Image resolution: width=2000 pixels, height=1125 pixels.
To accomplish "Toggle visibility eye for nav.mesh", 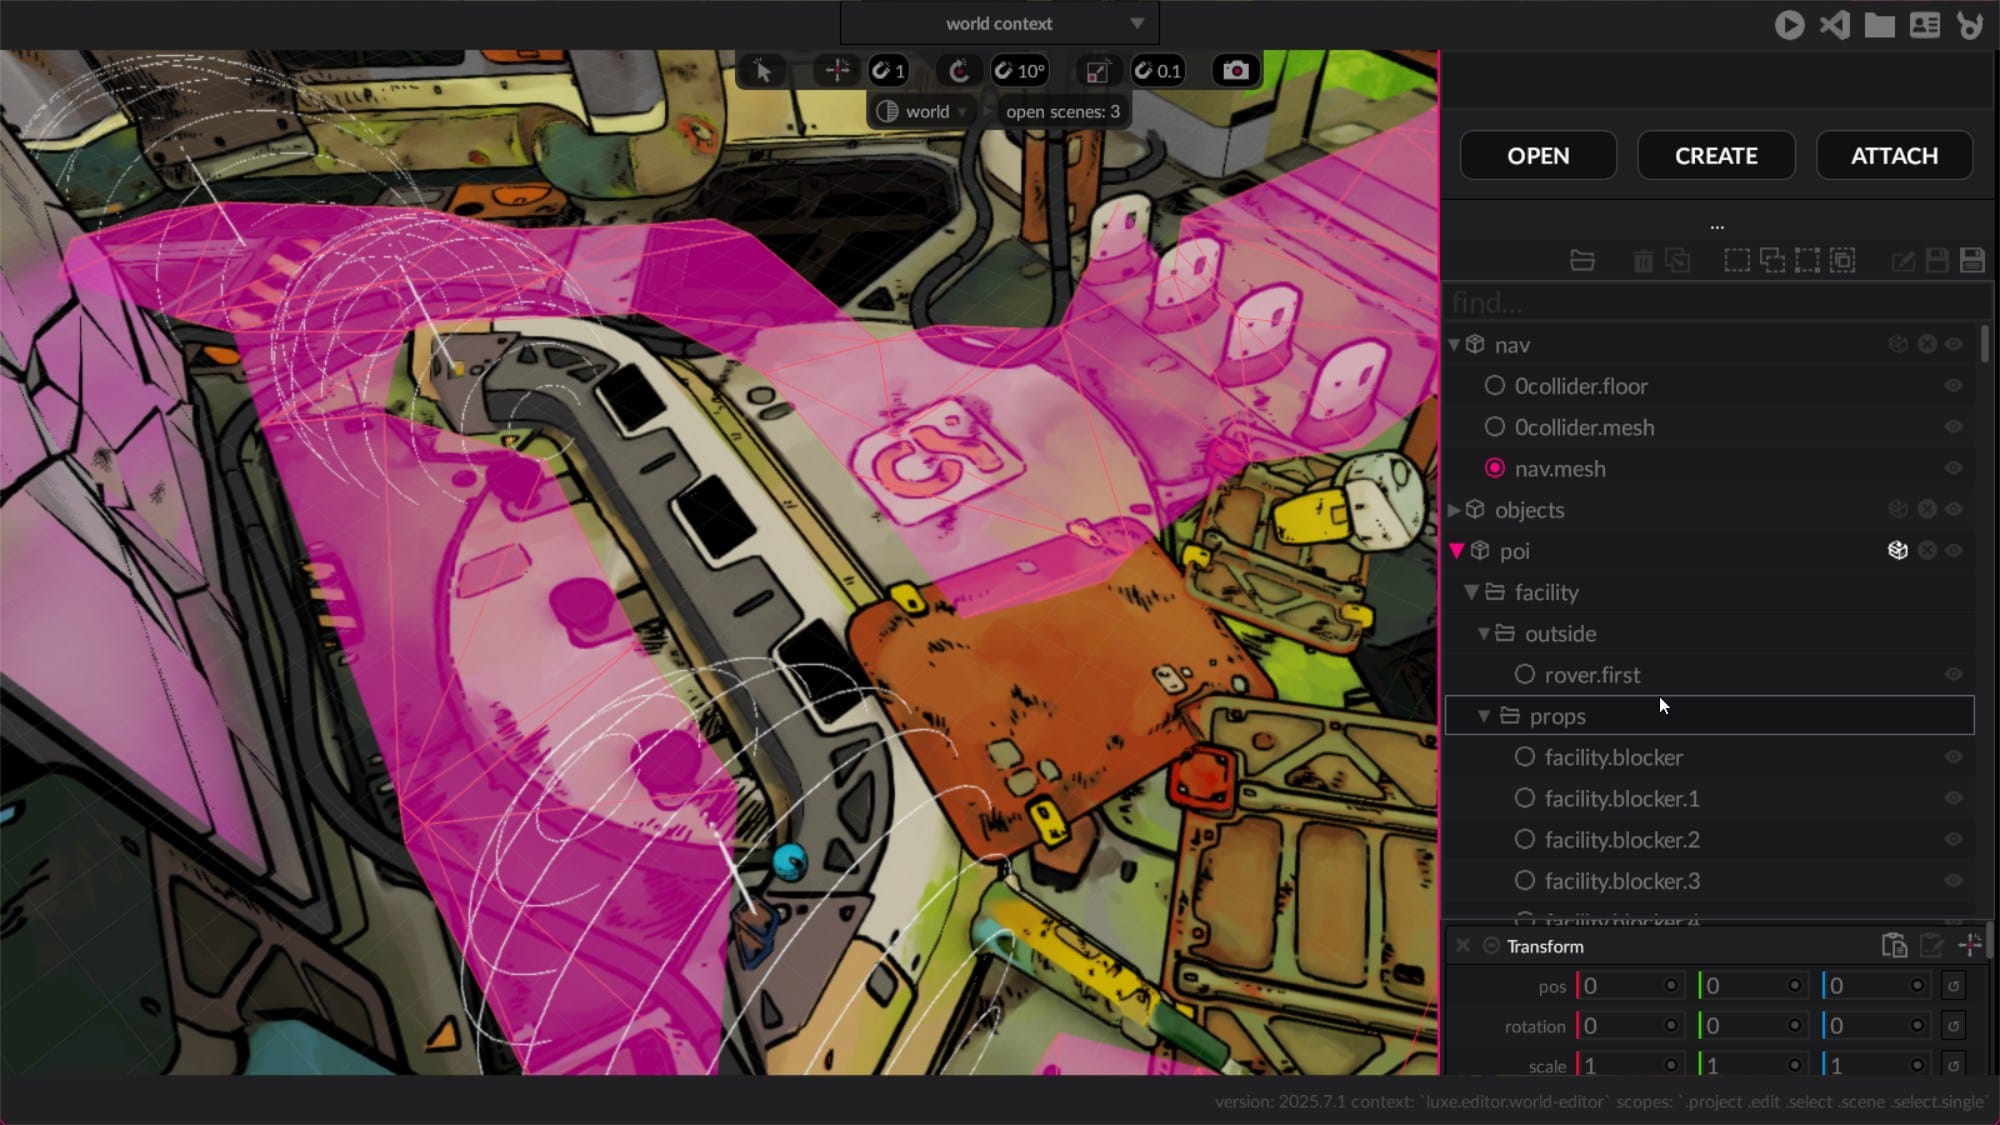I will click(1953, 469).
